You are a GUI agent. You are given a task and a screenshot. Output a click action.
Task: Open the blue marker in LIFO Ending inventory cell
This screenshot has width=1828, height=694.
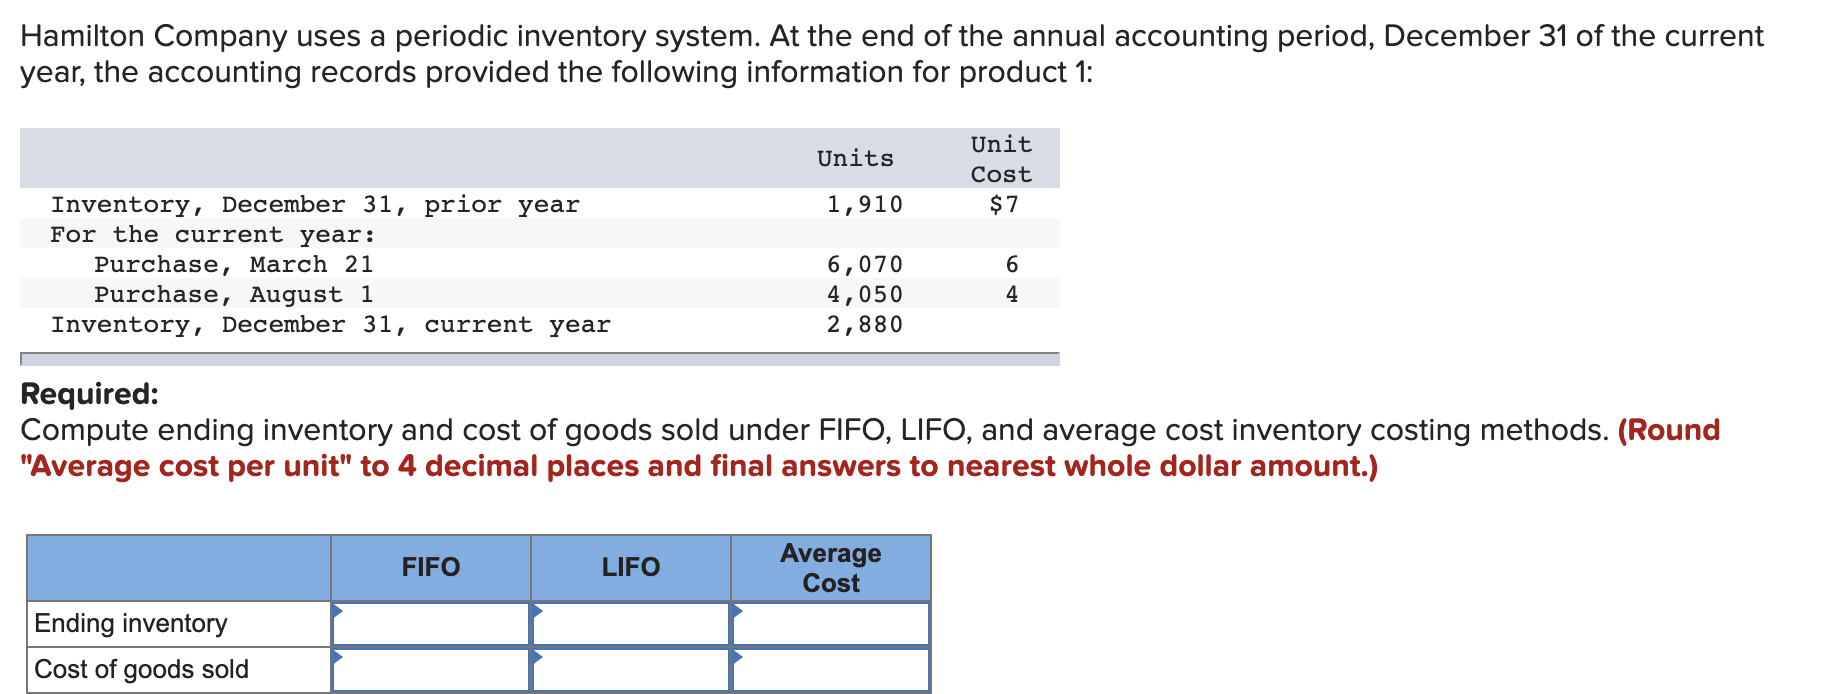click(538, 610)
